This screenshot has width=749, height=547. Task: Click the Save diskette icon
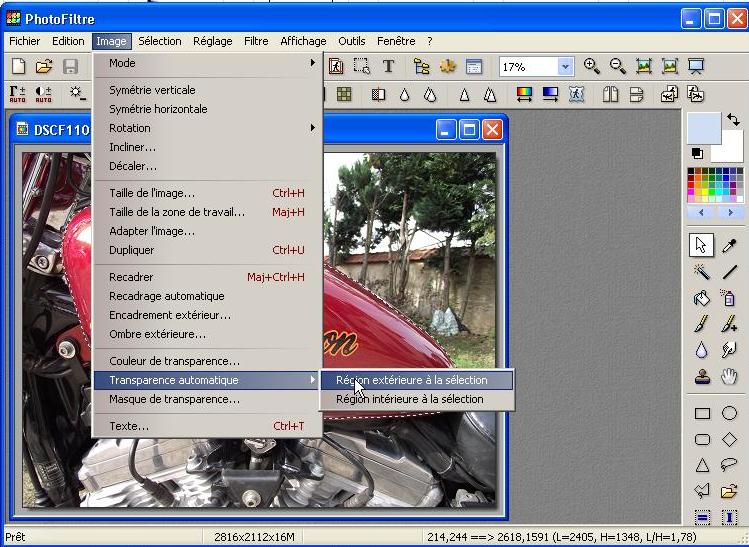(70, 66)
